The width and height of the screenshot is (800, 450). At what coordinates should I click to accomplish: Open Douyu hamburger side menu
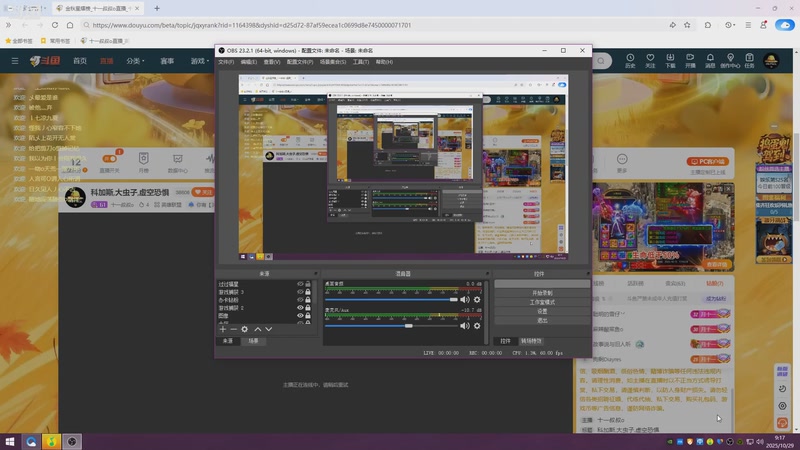tap(15, 61)
